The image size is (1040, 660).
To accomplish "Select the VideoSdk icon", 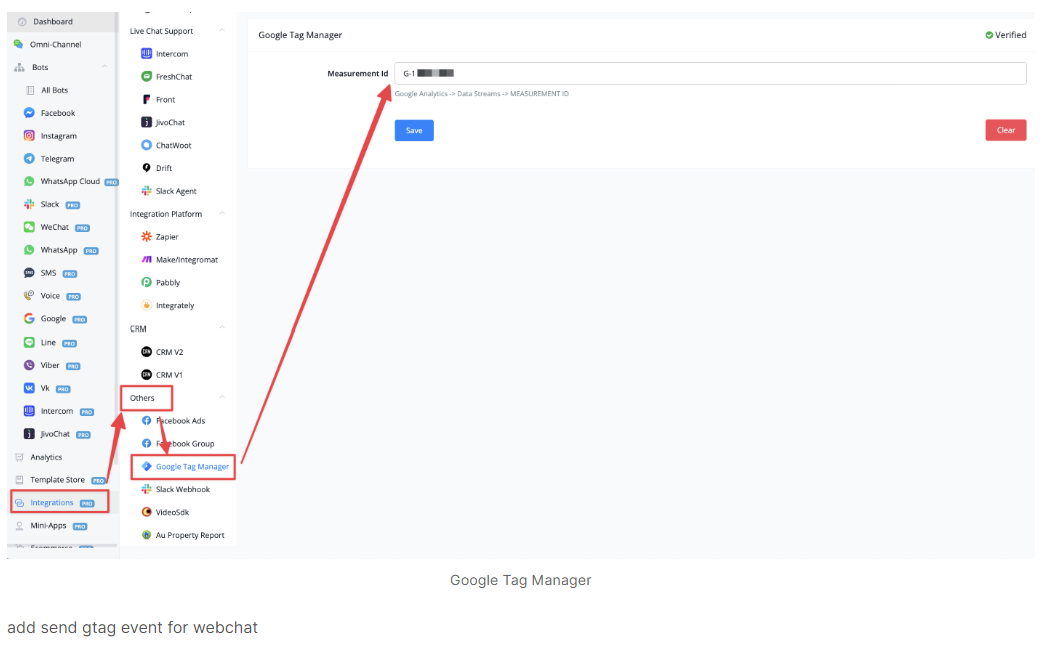I will 147,512.
